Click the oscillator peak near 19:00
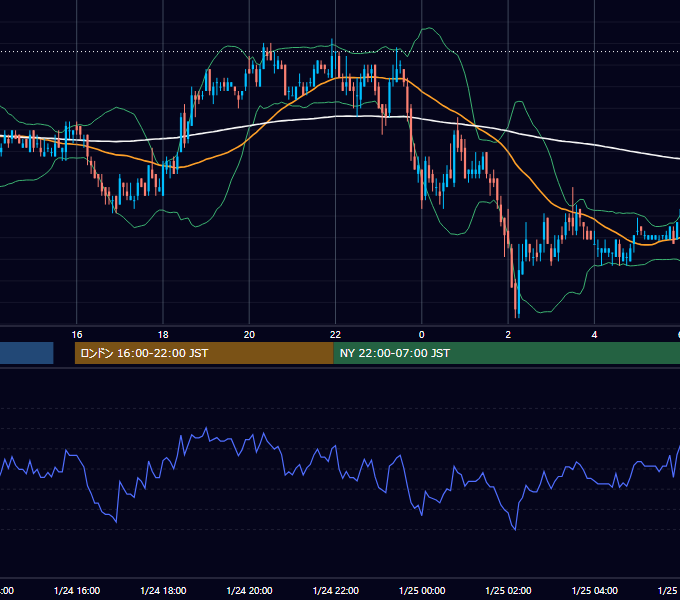This screenshot has height=600, width=680. click(x=206, y=428)
